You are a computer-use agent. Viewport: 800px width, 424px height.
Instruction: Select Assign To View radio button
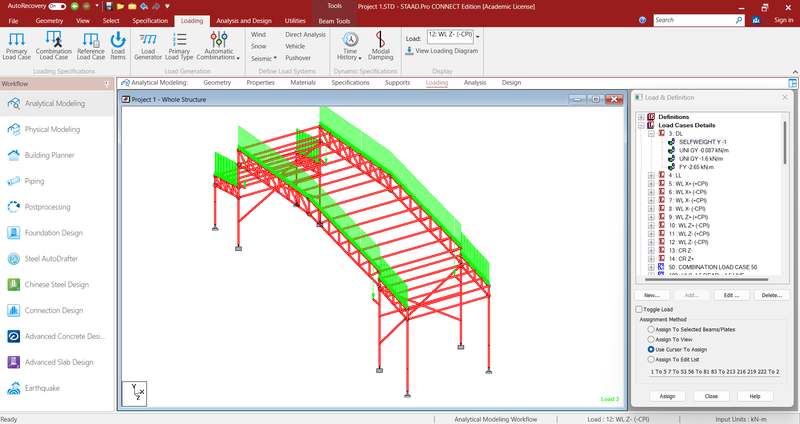tap(651, 339)
